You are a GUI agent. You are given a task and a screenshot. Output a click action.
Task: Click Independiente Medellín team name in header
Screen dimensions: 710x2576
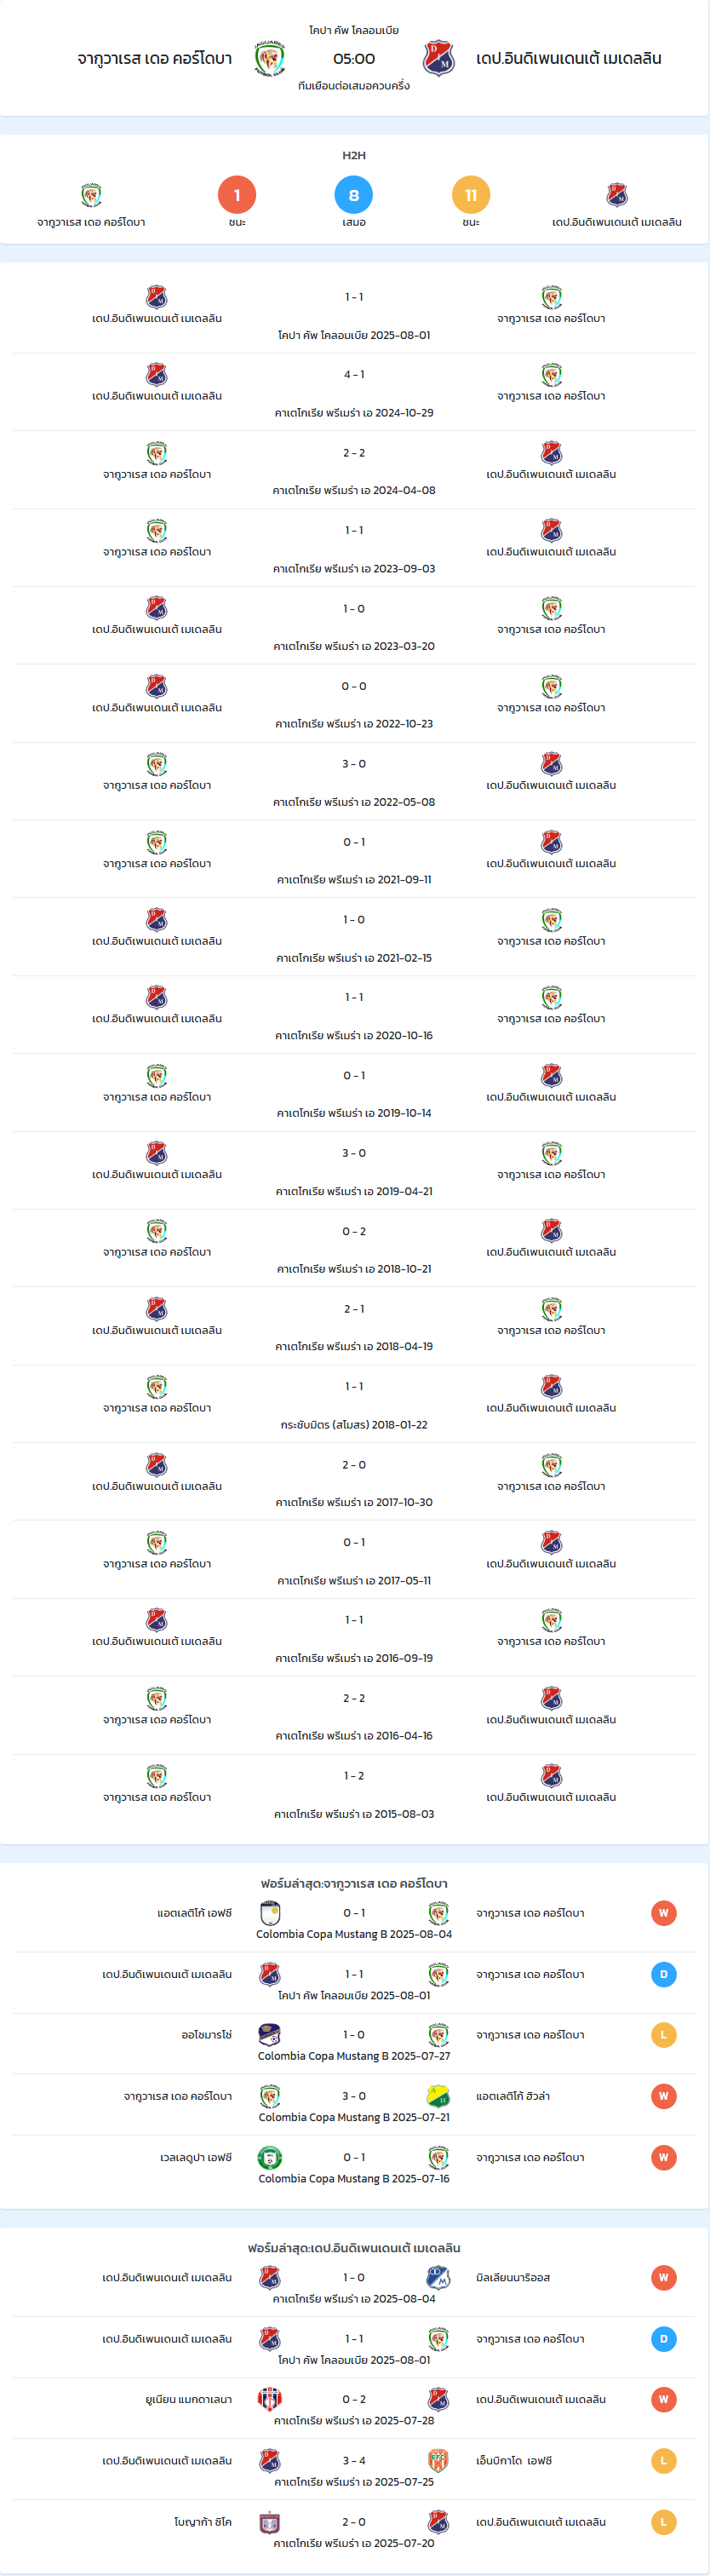click(568, 59)
